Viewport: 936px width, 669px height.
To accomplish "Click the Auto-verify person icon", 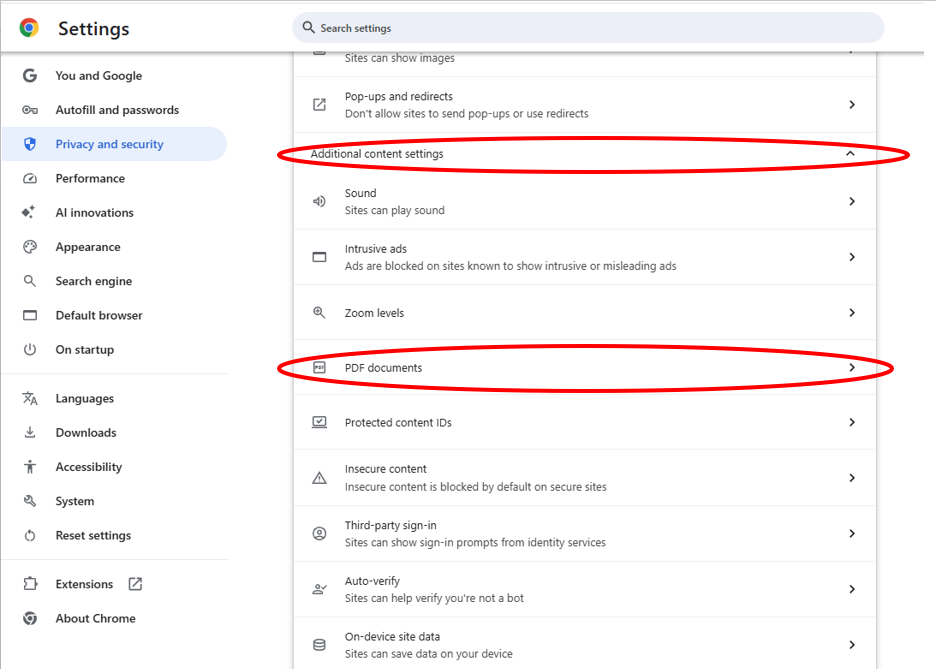I will click(319, 588).
